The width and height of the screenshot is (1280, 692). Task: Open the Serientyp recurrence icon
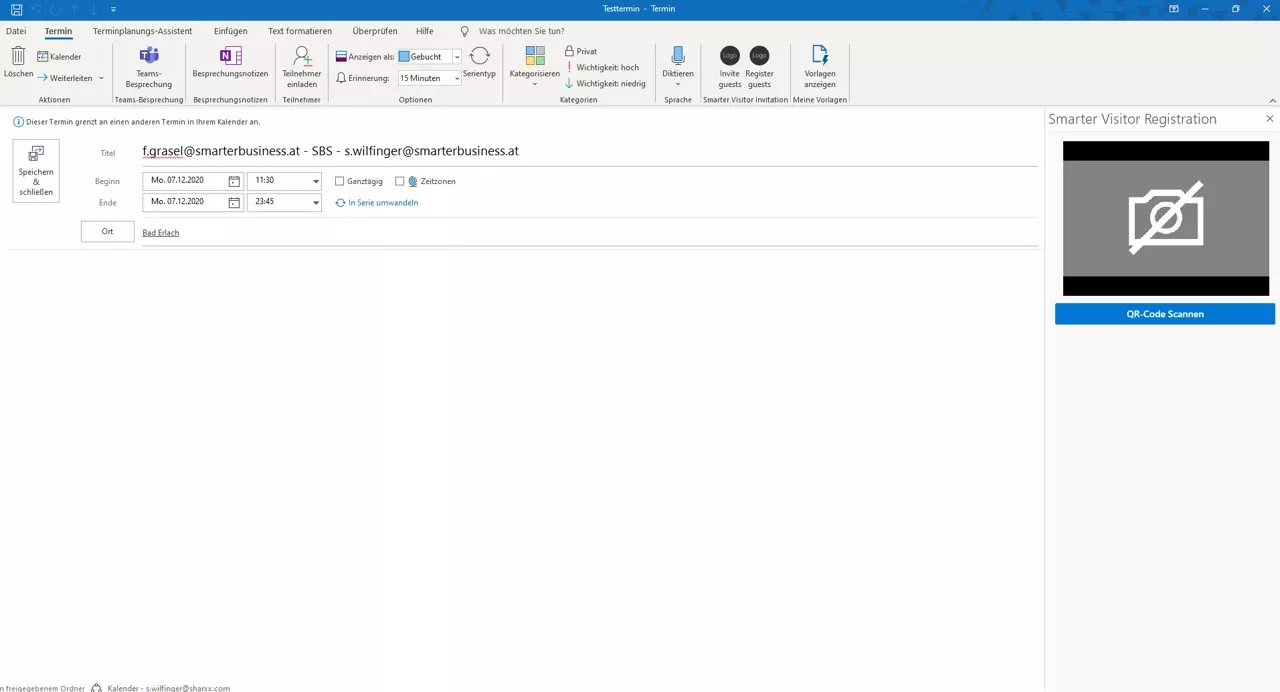click(x=479, y=57)
